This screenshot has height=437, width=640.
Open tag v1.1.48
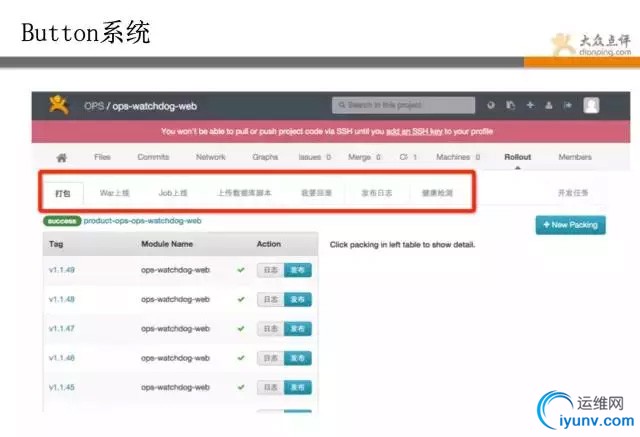pos(62,299)
